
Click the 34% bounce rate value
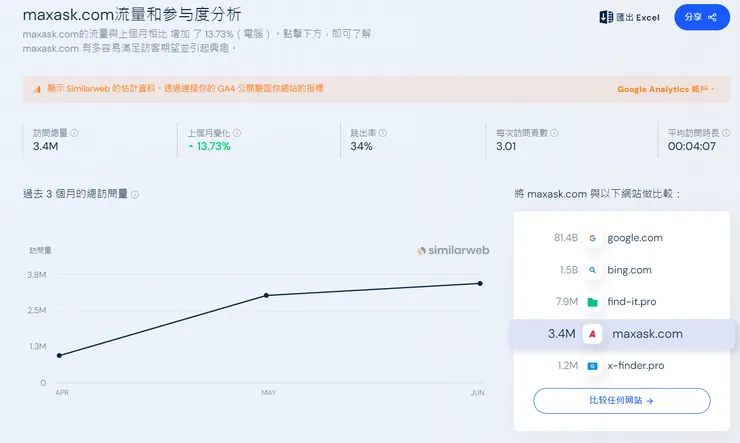click(x=362, y=146)
